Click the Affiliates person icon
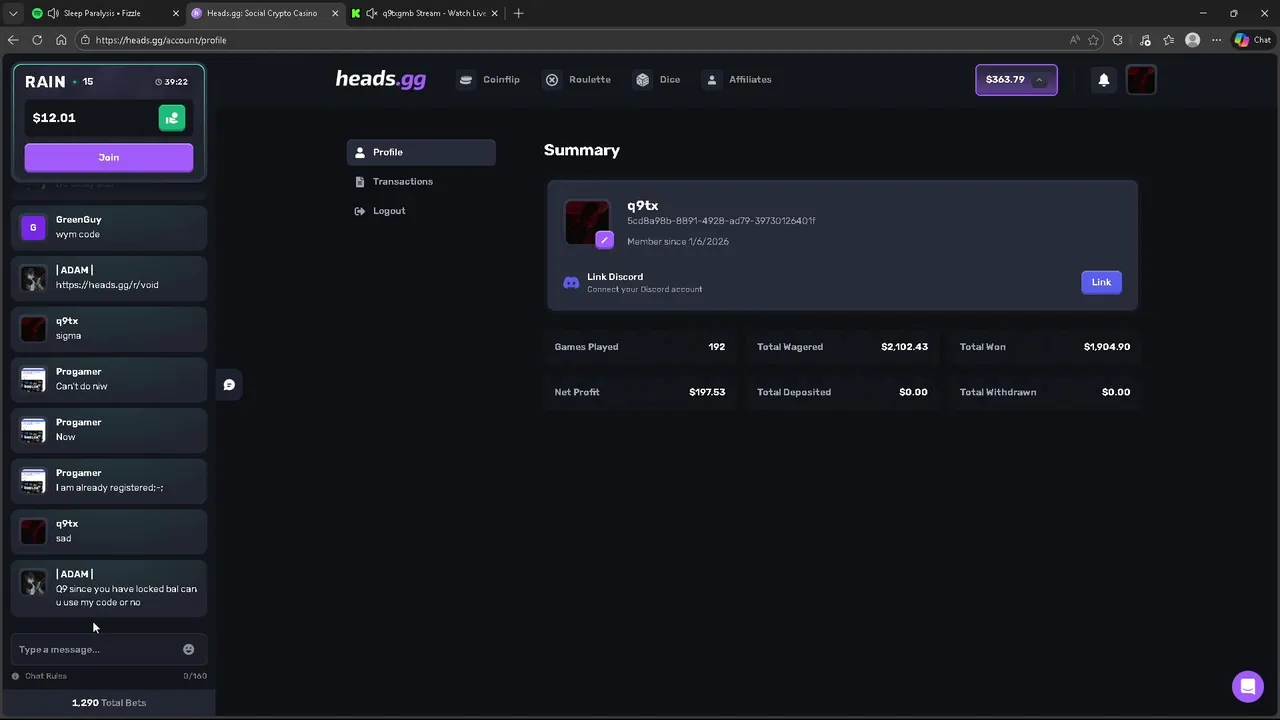The image size is (1280, 720). click(712, 80)
